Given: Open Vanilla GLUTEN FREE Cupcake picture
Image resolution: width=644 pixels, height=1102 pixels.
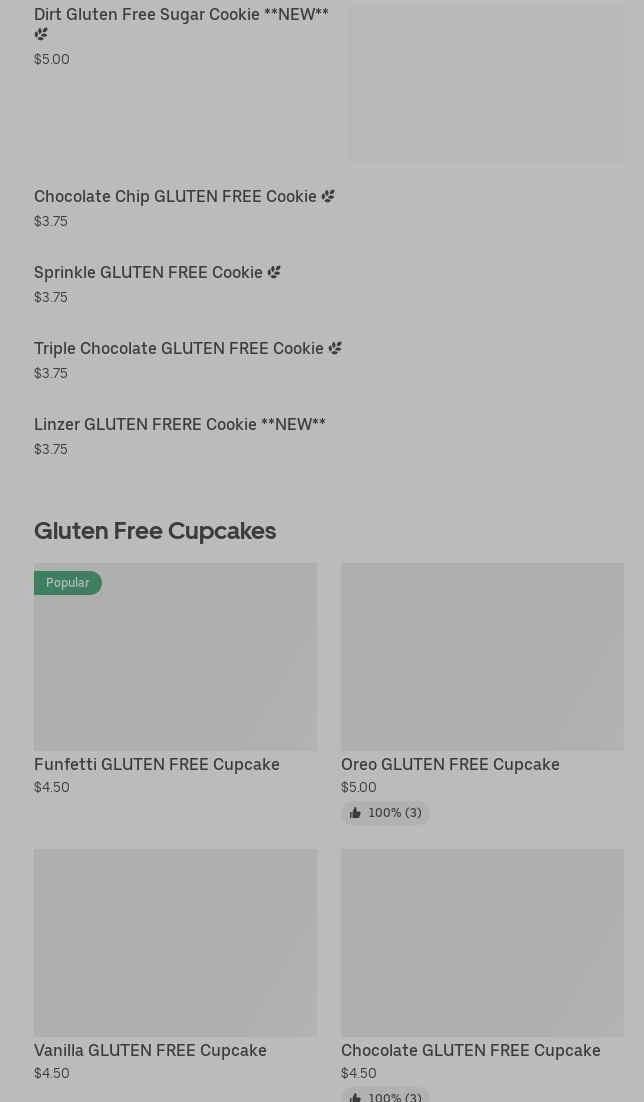Looking at the screenshot, I should point(175,943).
